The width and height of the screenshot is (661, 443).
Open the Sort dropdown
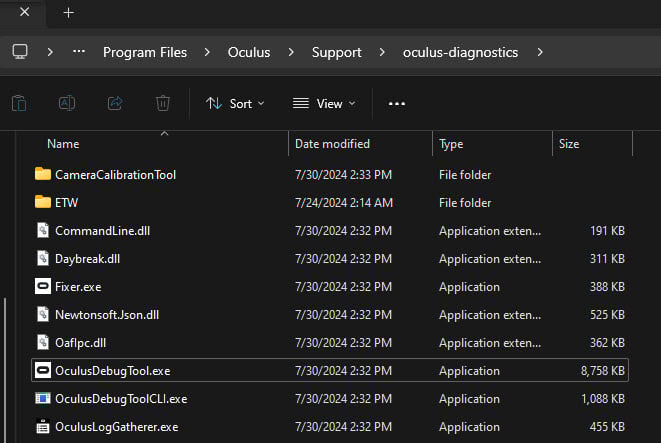(x=235, y=104)
